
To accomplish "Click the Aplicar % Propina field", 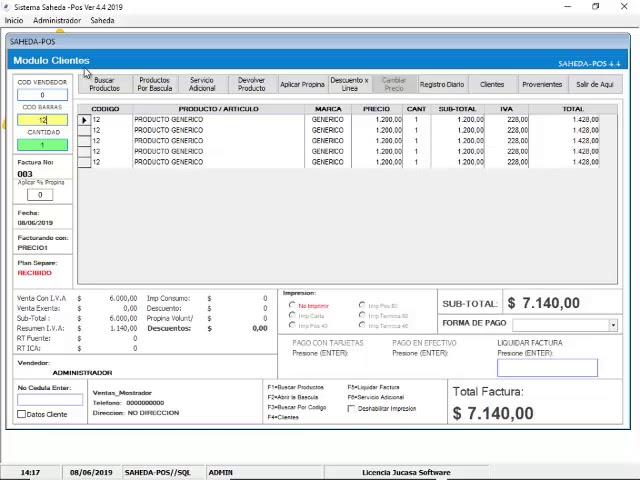I will 40,195.
